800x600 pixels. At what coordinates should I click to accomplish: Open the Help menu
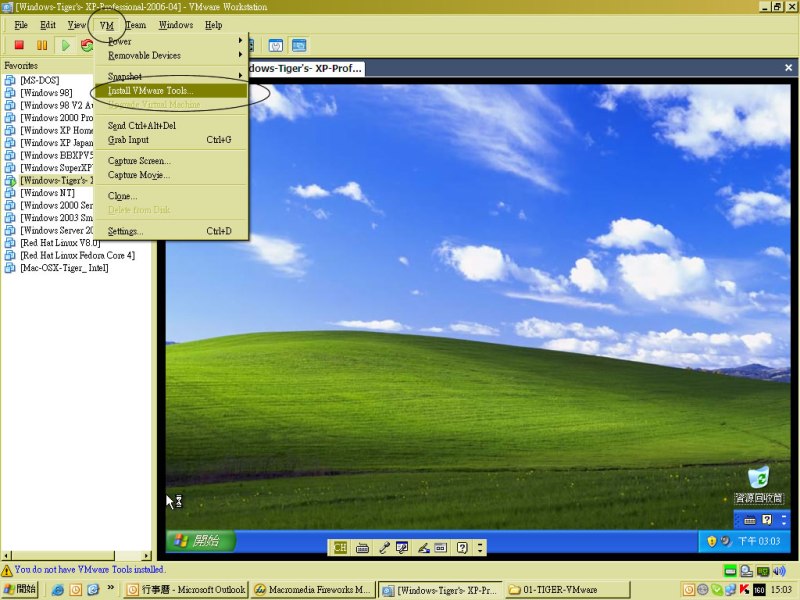click(214, 25)
